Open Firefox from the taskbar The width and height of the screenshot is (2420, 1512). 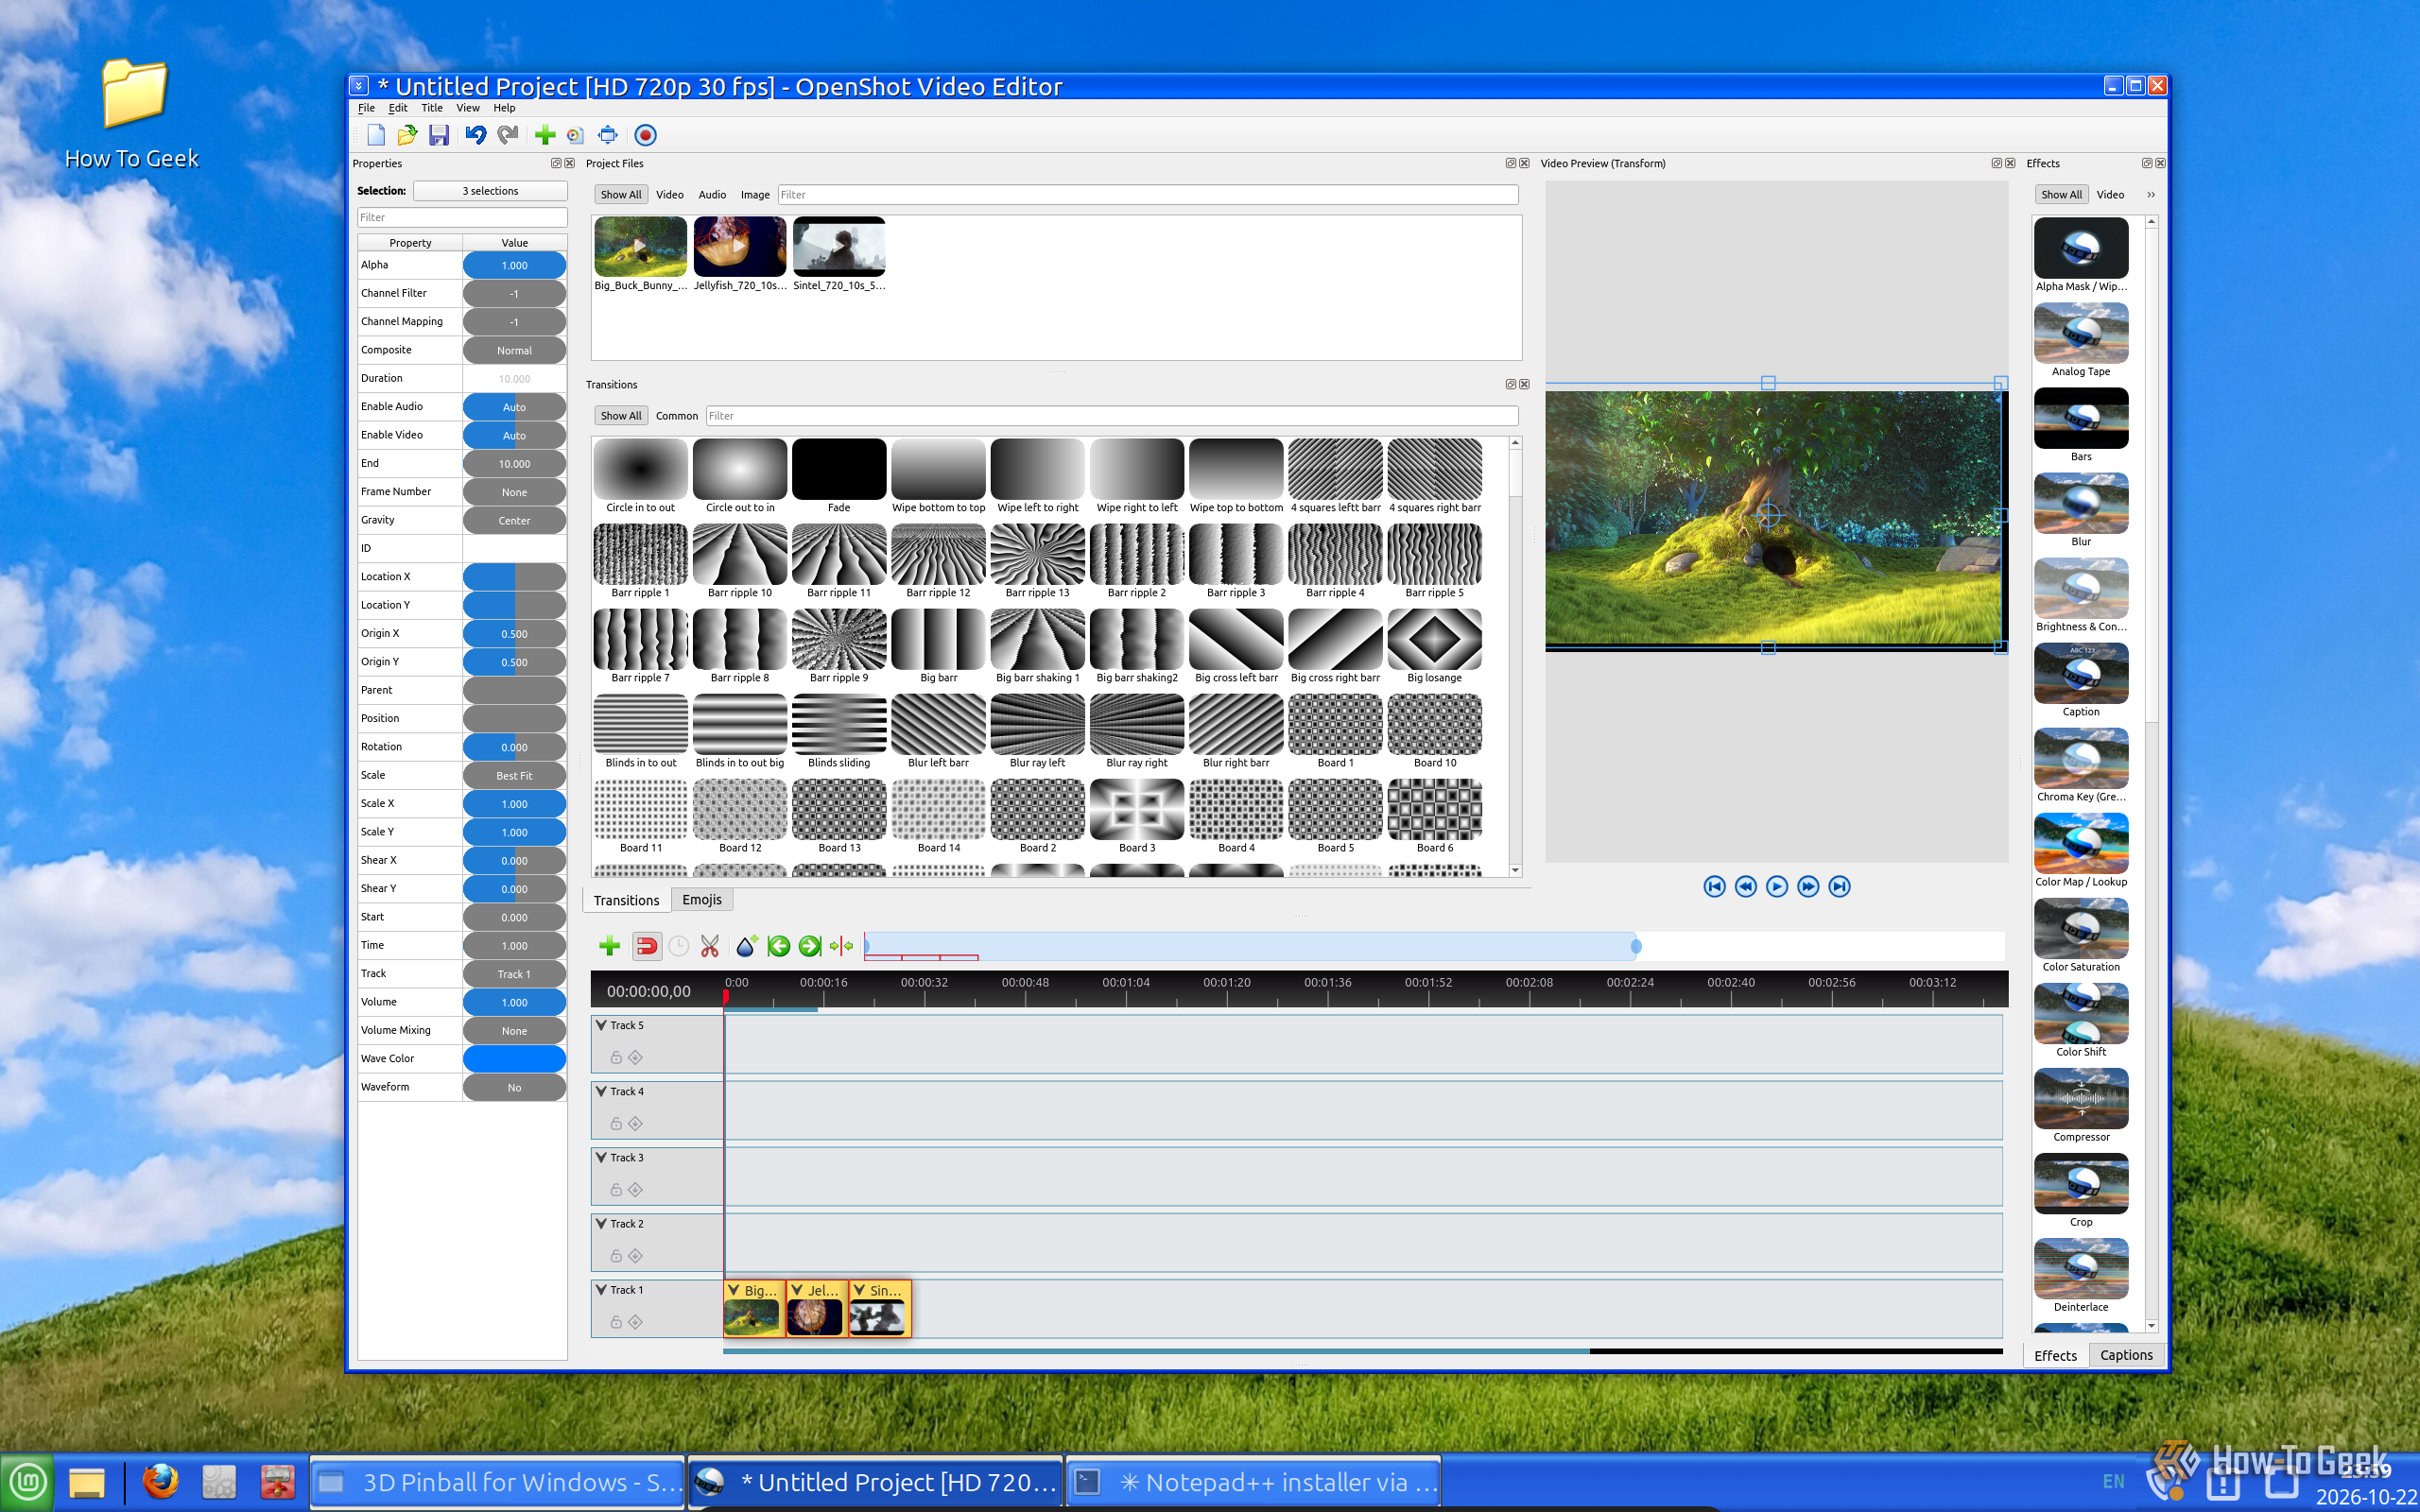[x=161, y=1481]
